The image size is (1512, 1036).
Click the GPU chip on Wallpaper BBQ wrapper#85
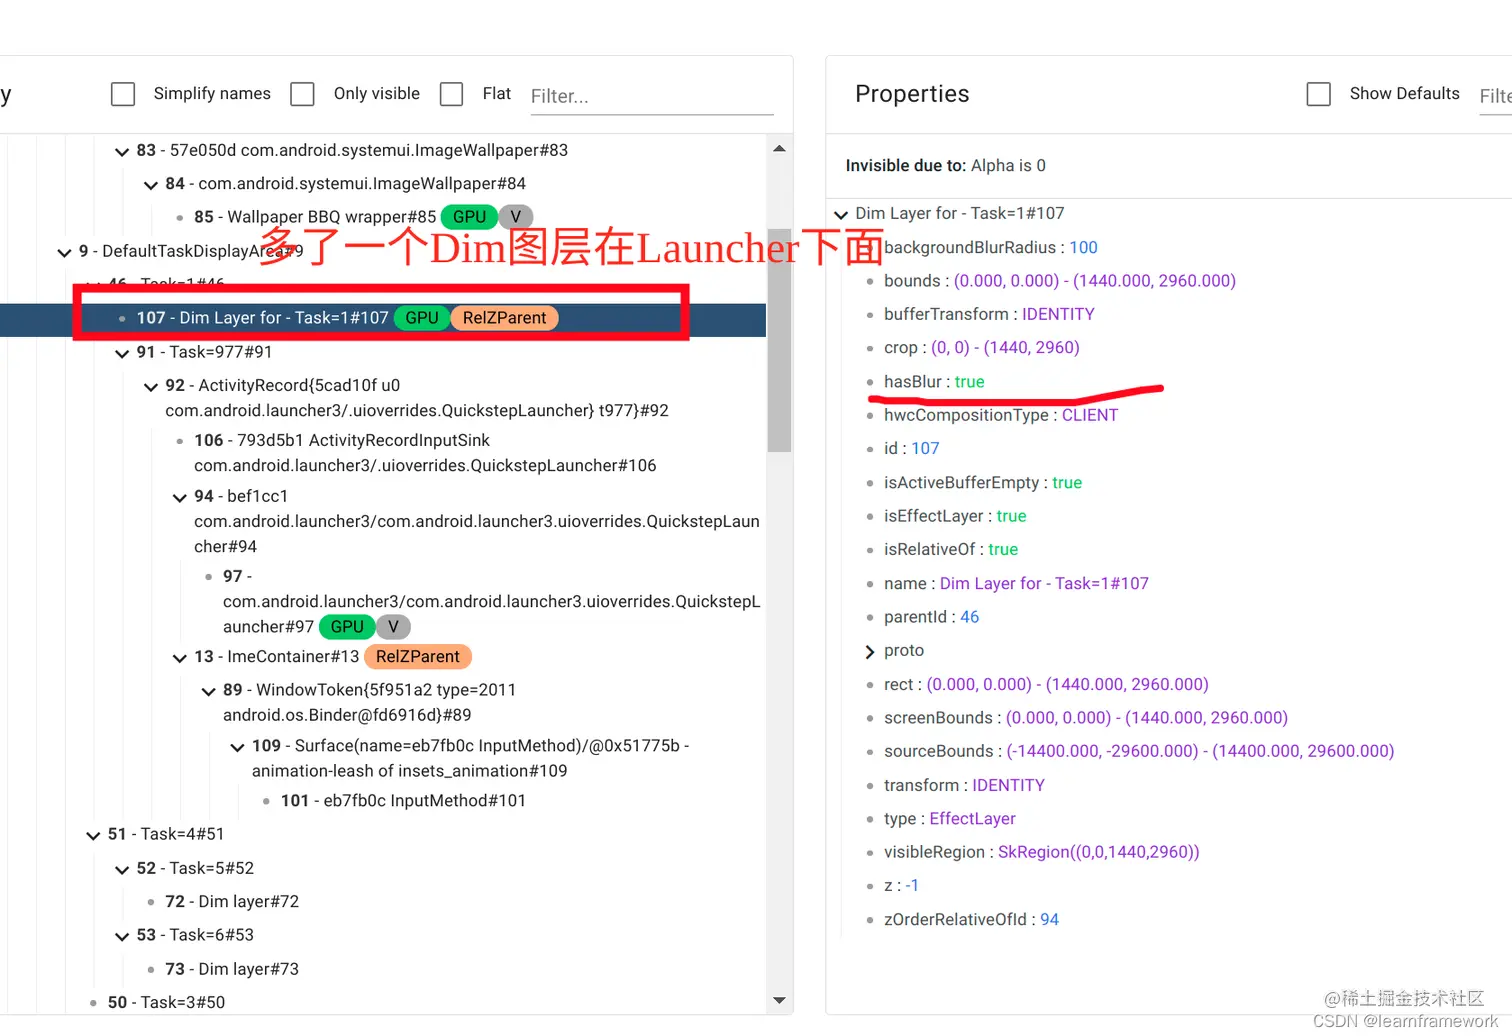click(468, 216)
